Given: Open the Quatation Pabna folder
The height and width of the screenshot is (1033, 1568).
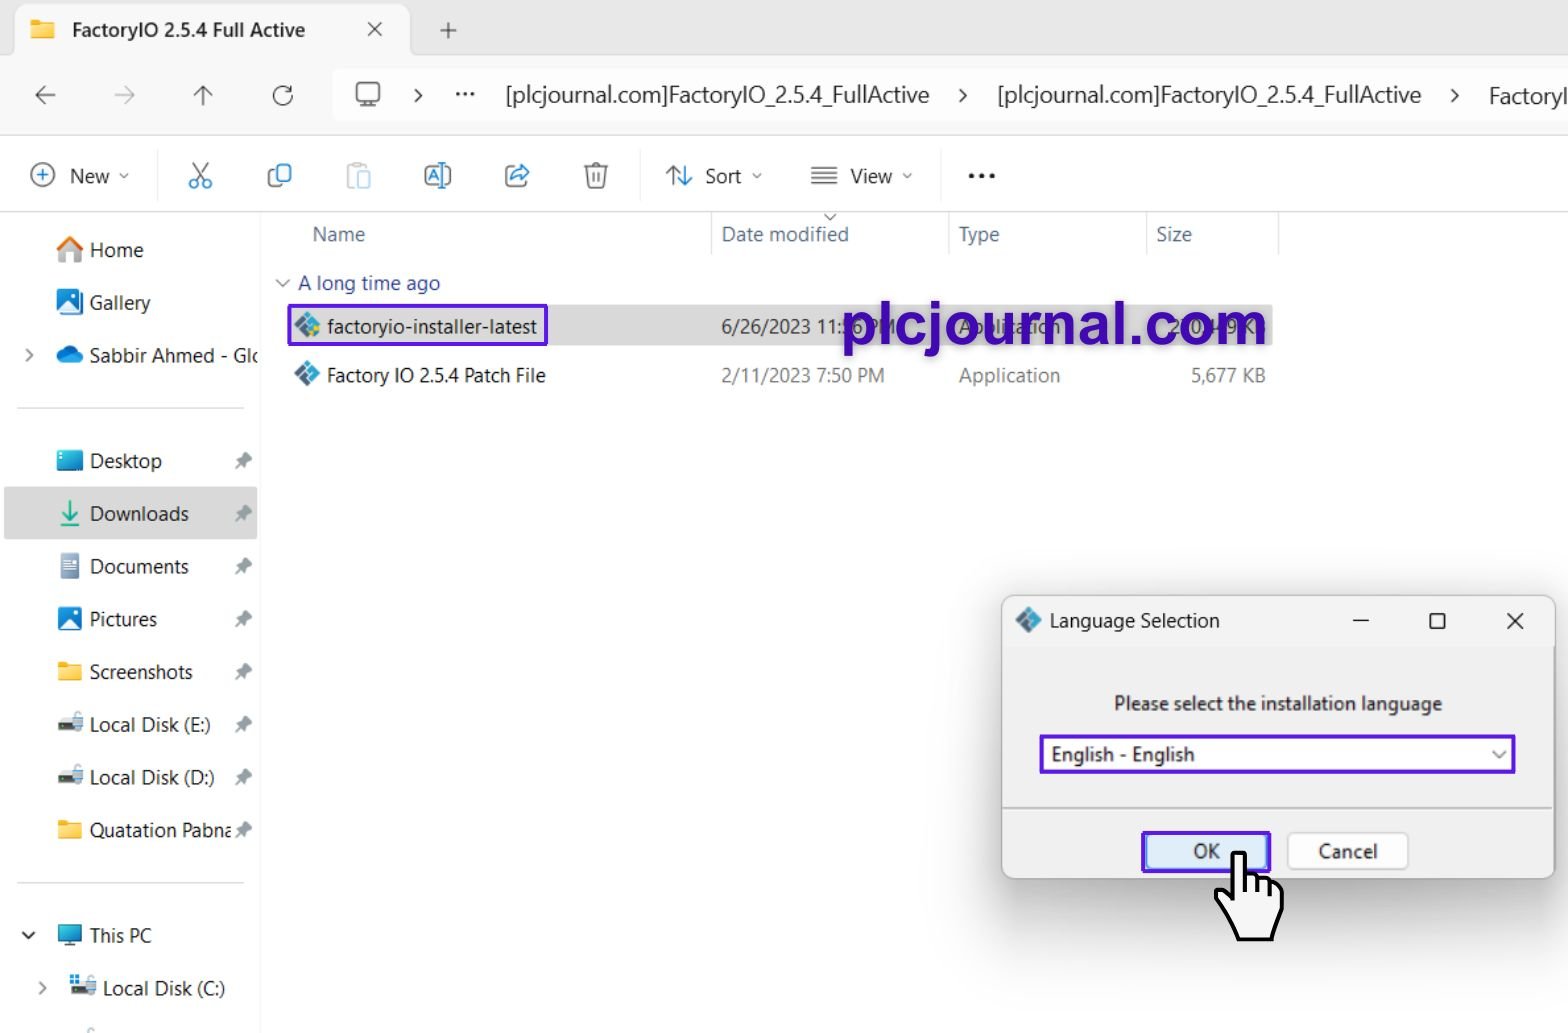Looking at the screenshot, I should 144,830.
